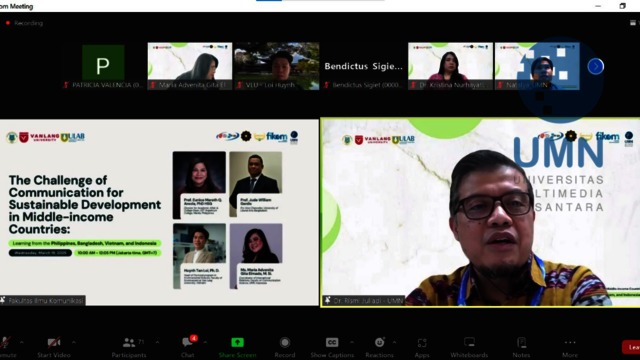
Task: Enable Show Captions
Action: tap(332, 347)
